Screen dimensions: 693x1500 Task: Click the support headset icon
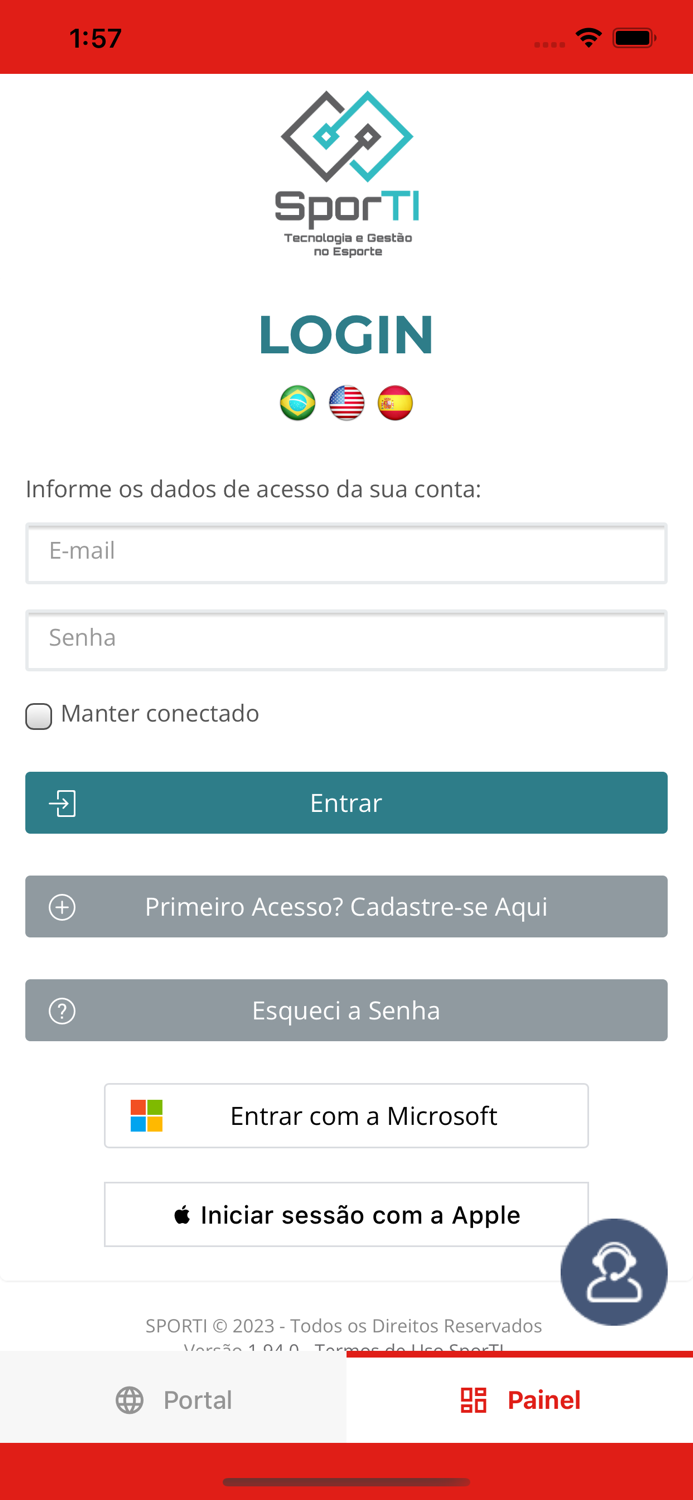pos(614,1271)
